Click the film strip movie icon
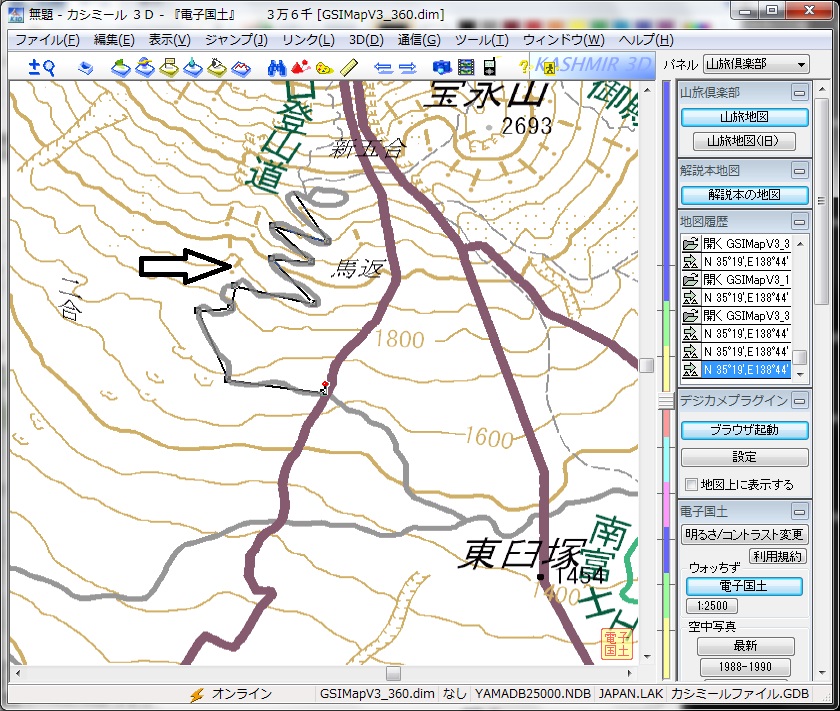This screenshot has height=711, width=840. coord(466,68)
